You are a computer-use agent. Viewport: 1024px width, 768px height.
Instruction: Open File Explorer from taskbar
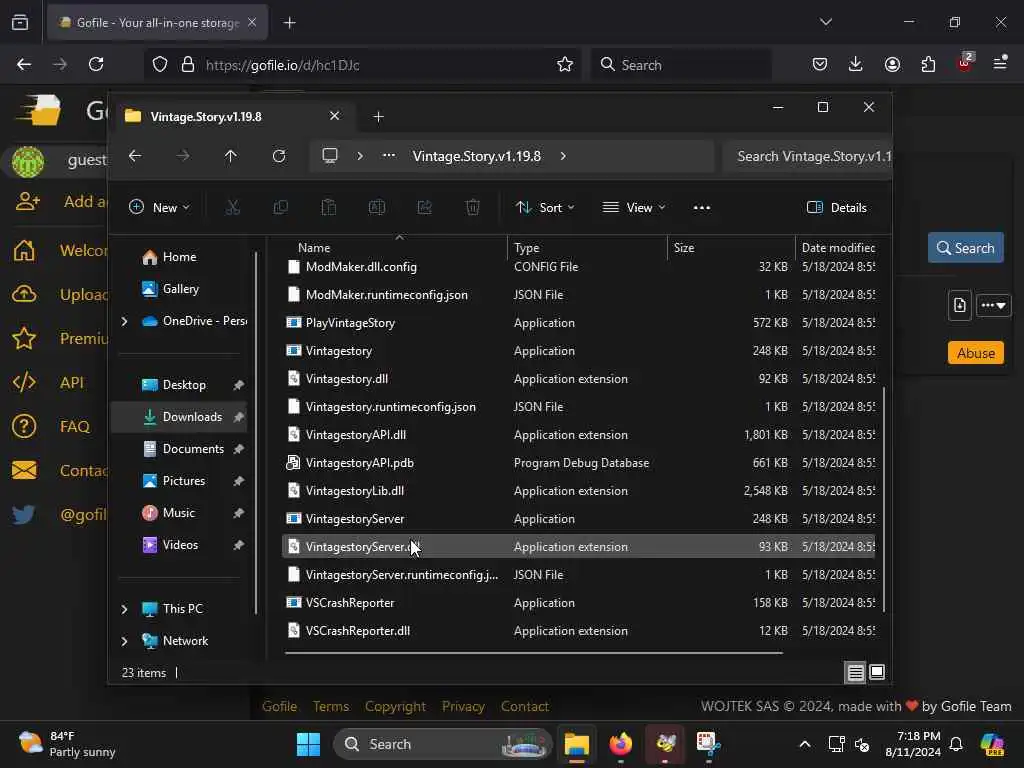577,744
